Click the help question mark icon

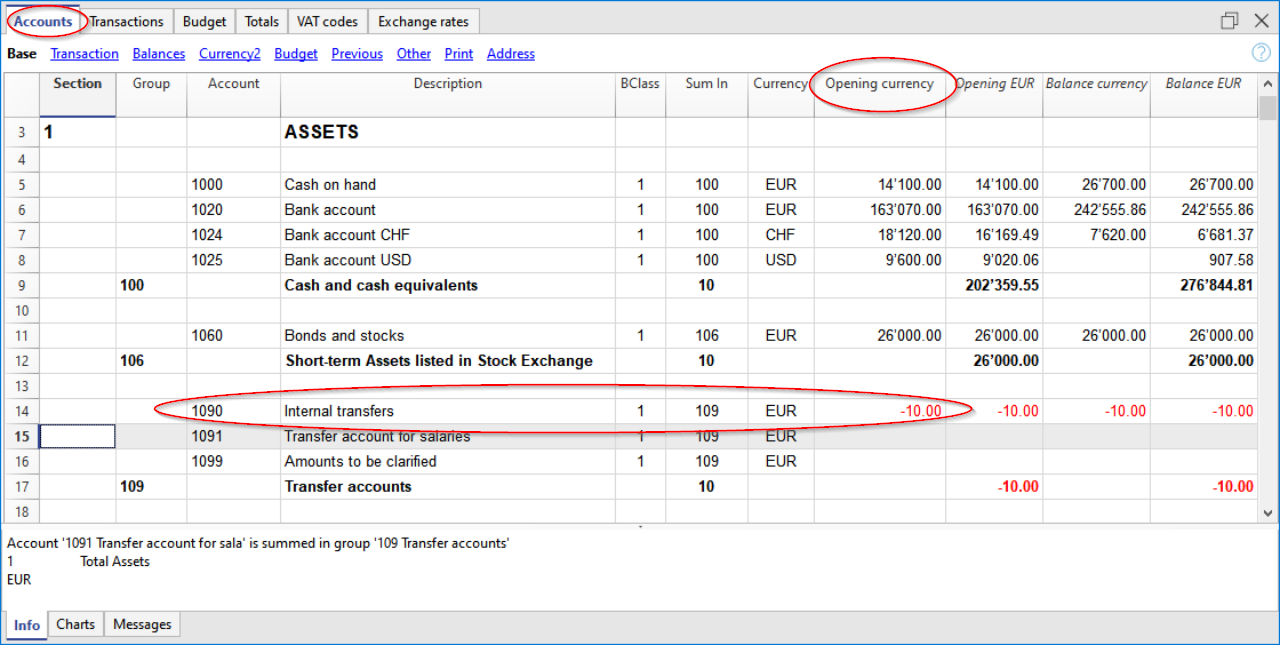(x=1261, y=53)
